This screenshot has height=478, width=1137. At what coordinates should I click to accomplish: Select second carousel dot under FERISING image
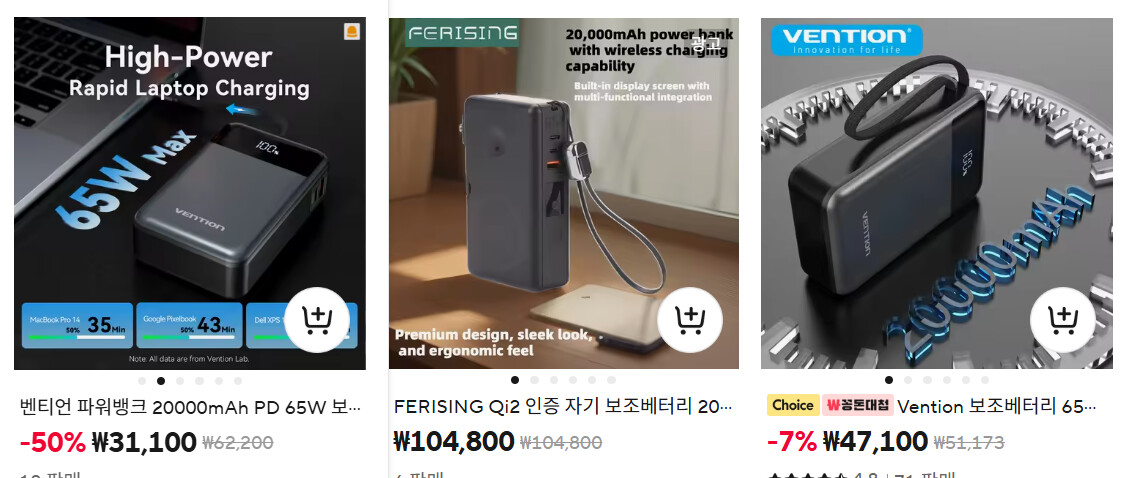[534, 380]
